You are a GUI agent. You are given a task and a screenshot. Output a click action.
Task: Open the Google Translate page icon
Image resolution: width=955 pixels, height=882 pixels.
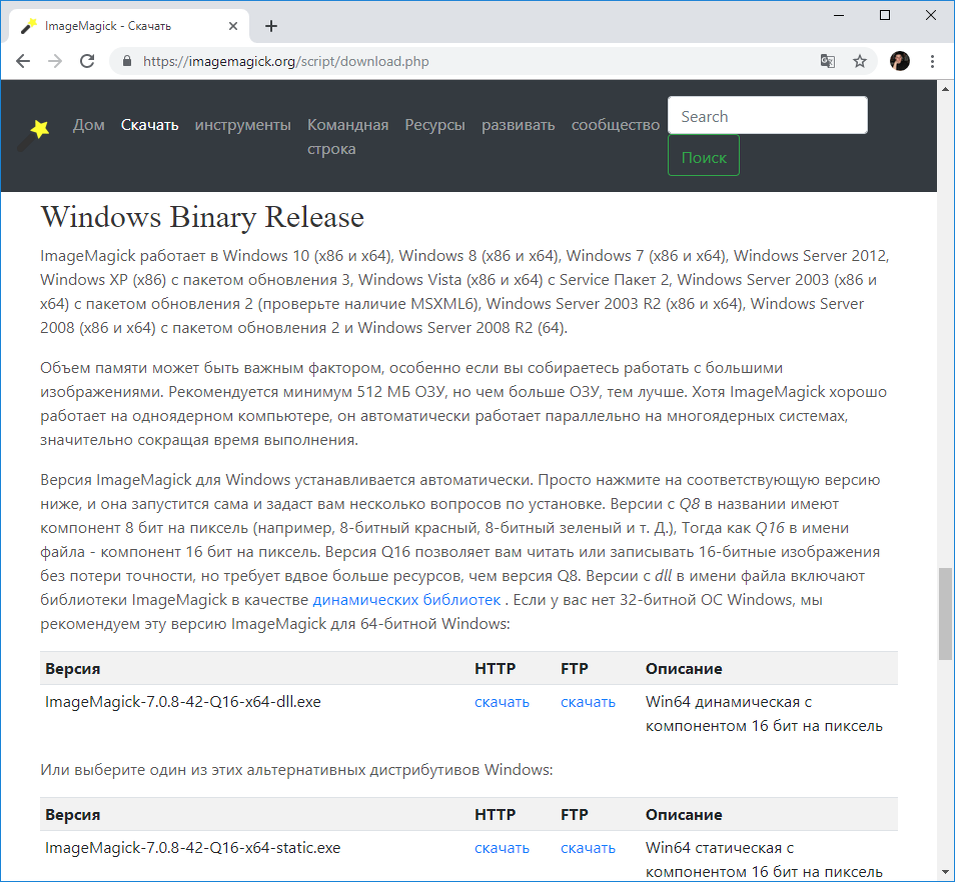[x=828, y=61]
